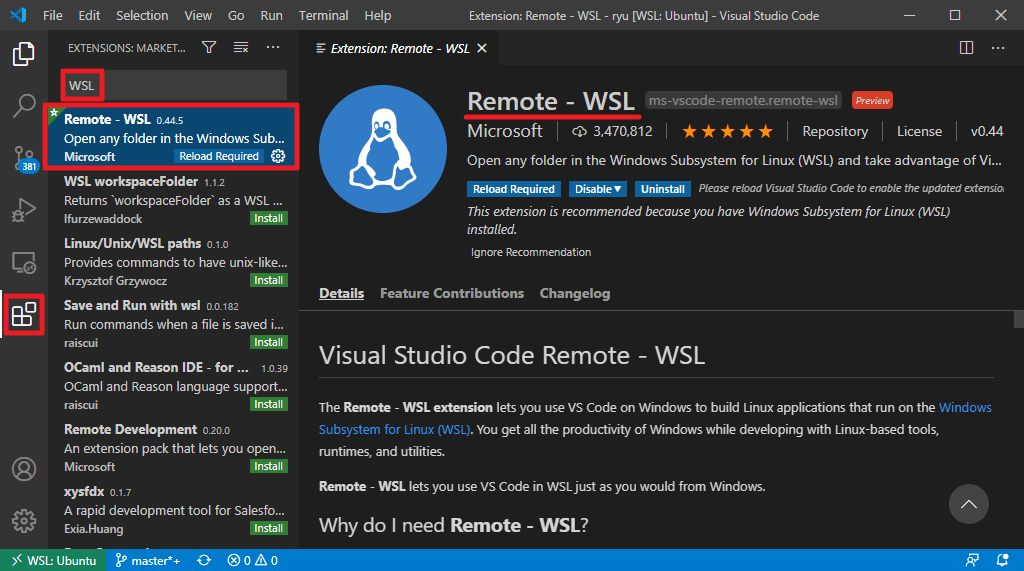This screenshot has height=571, width=1024.
Task: Open manage gear for Remote - WSL item
Action: pos(278,156)
